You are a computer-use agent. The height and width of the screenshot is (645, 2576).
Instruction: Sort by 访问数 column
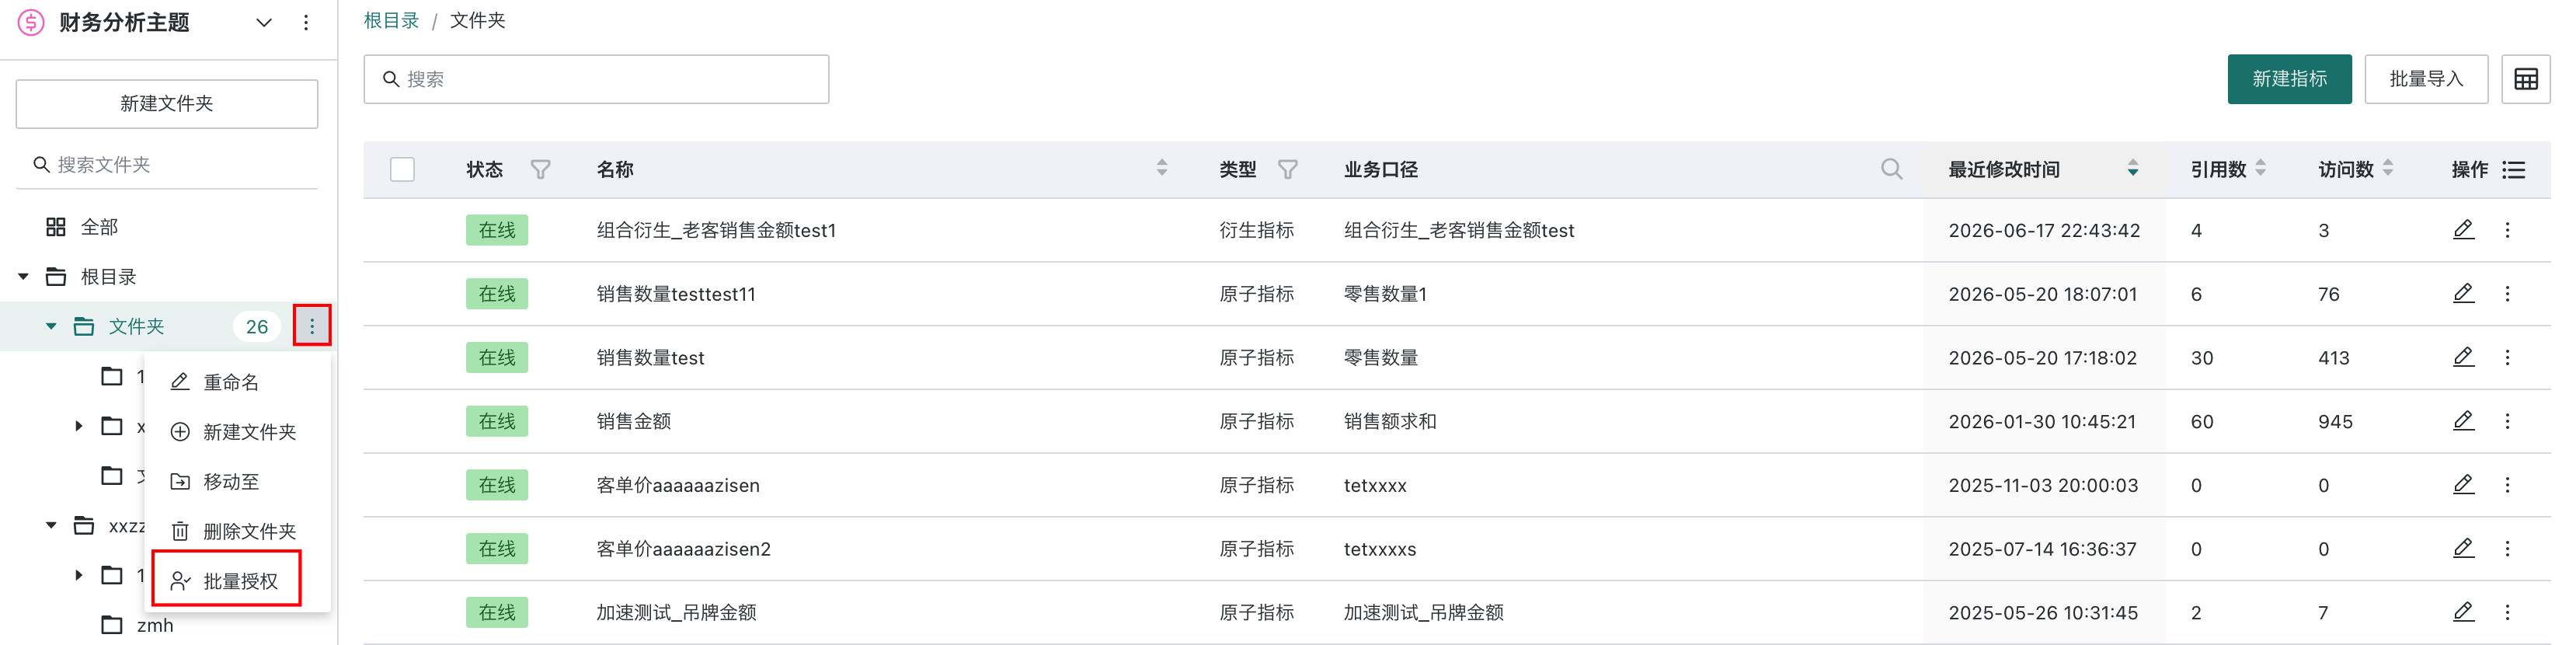(x=2388, y=168)
